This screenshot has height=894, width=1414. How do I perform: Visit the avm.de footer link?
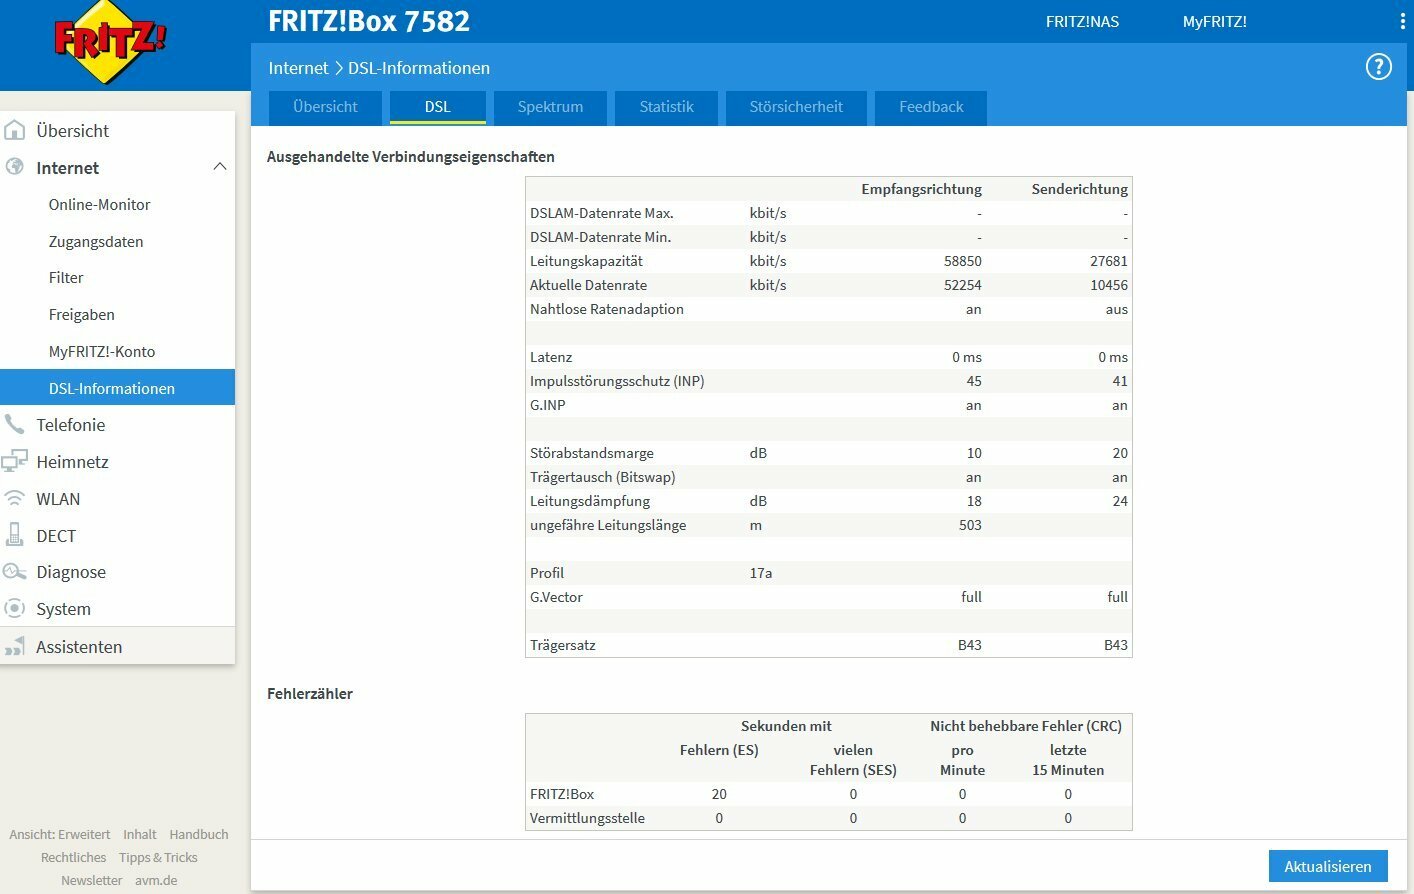click(156, 880)
